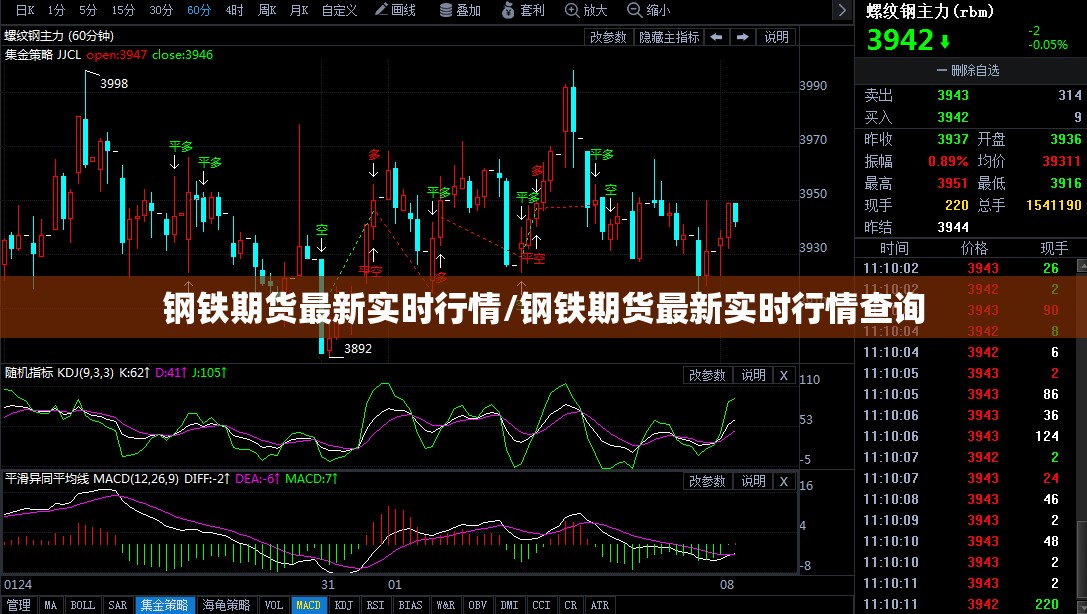This screenshot has height=614, width=1087.
Task: Open 说明 in the KDJ panel
Action: [x=754, y=376]
